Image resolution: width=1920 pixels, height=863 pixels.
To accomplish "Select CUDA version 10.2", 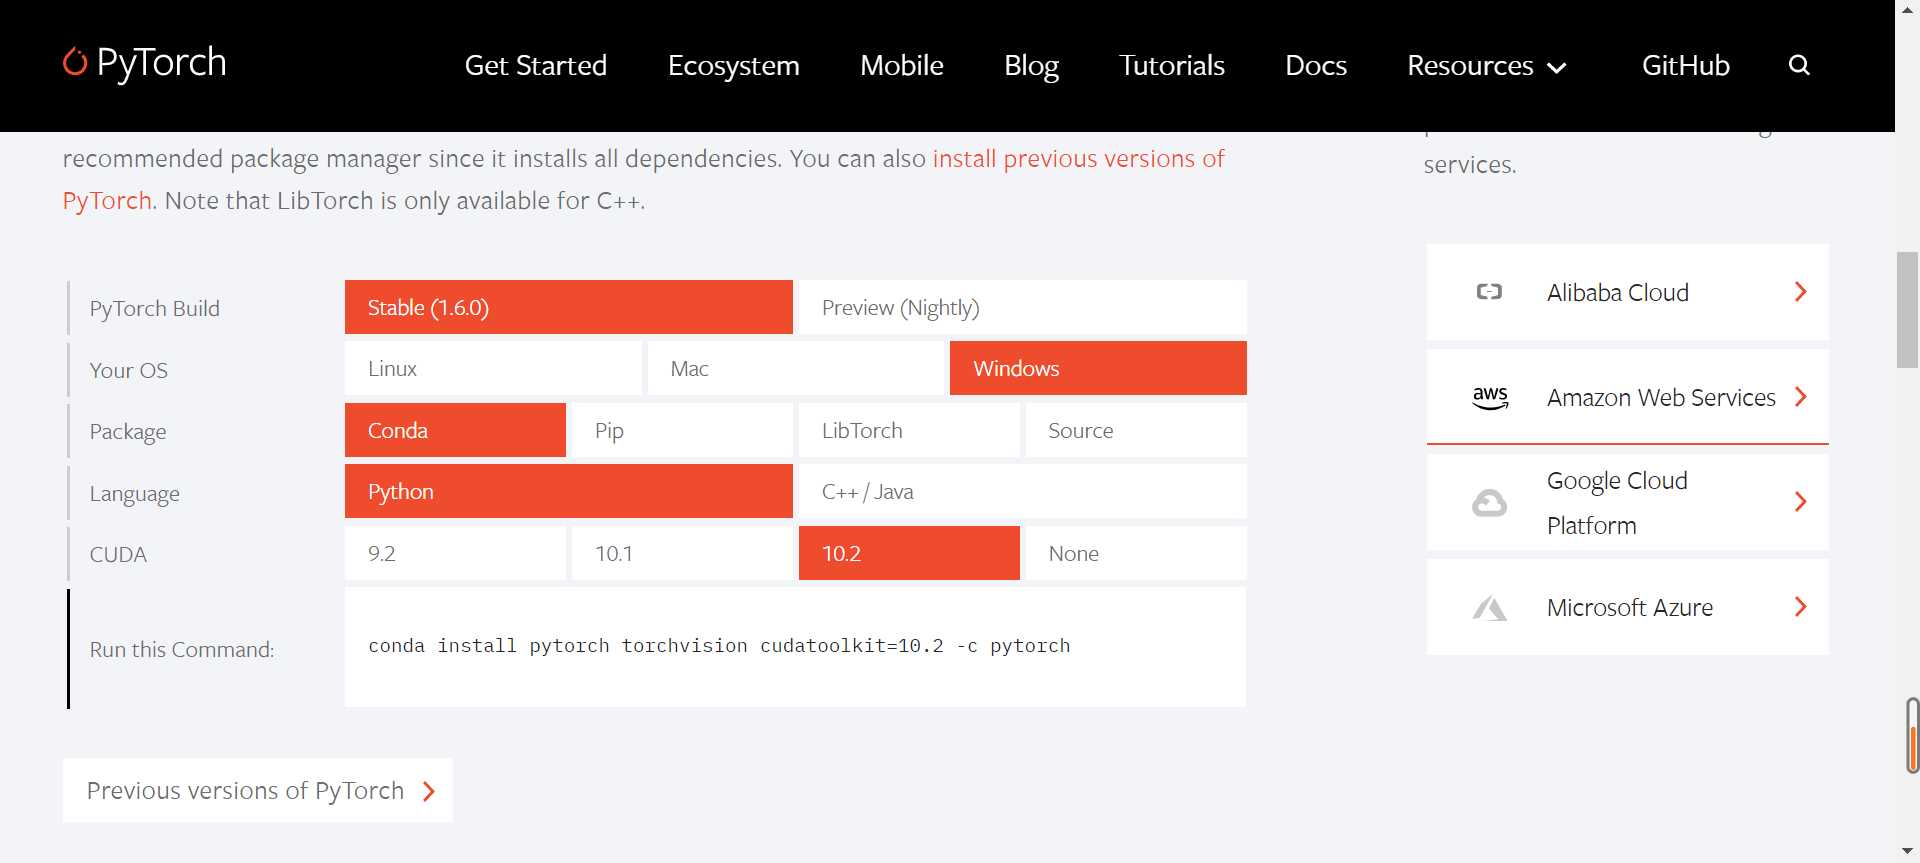I will 909,553.
